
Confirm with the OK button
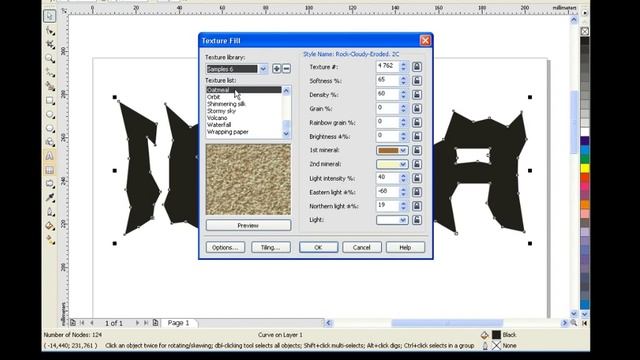pyautogui.click(x=318, y=247)
